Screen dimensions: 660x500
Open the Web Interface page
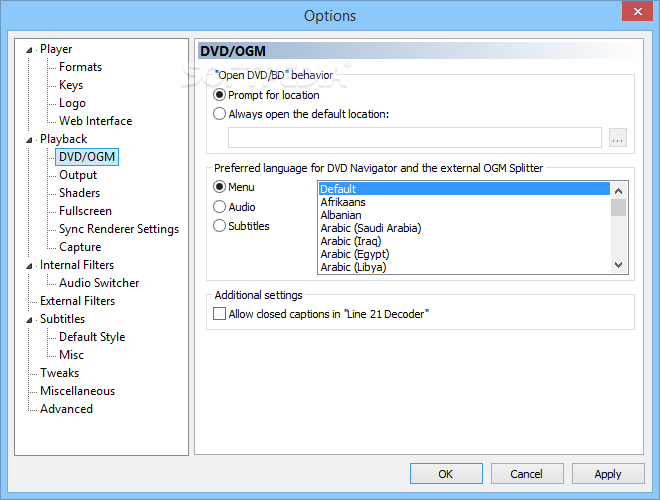pyautogui.click(x=96, y=121)
